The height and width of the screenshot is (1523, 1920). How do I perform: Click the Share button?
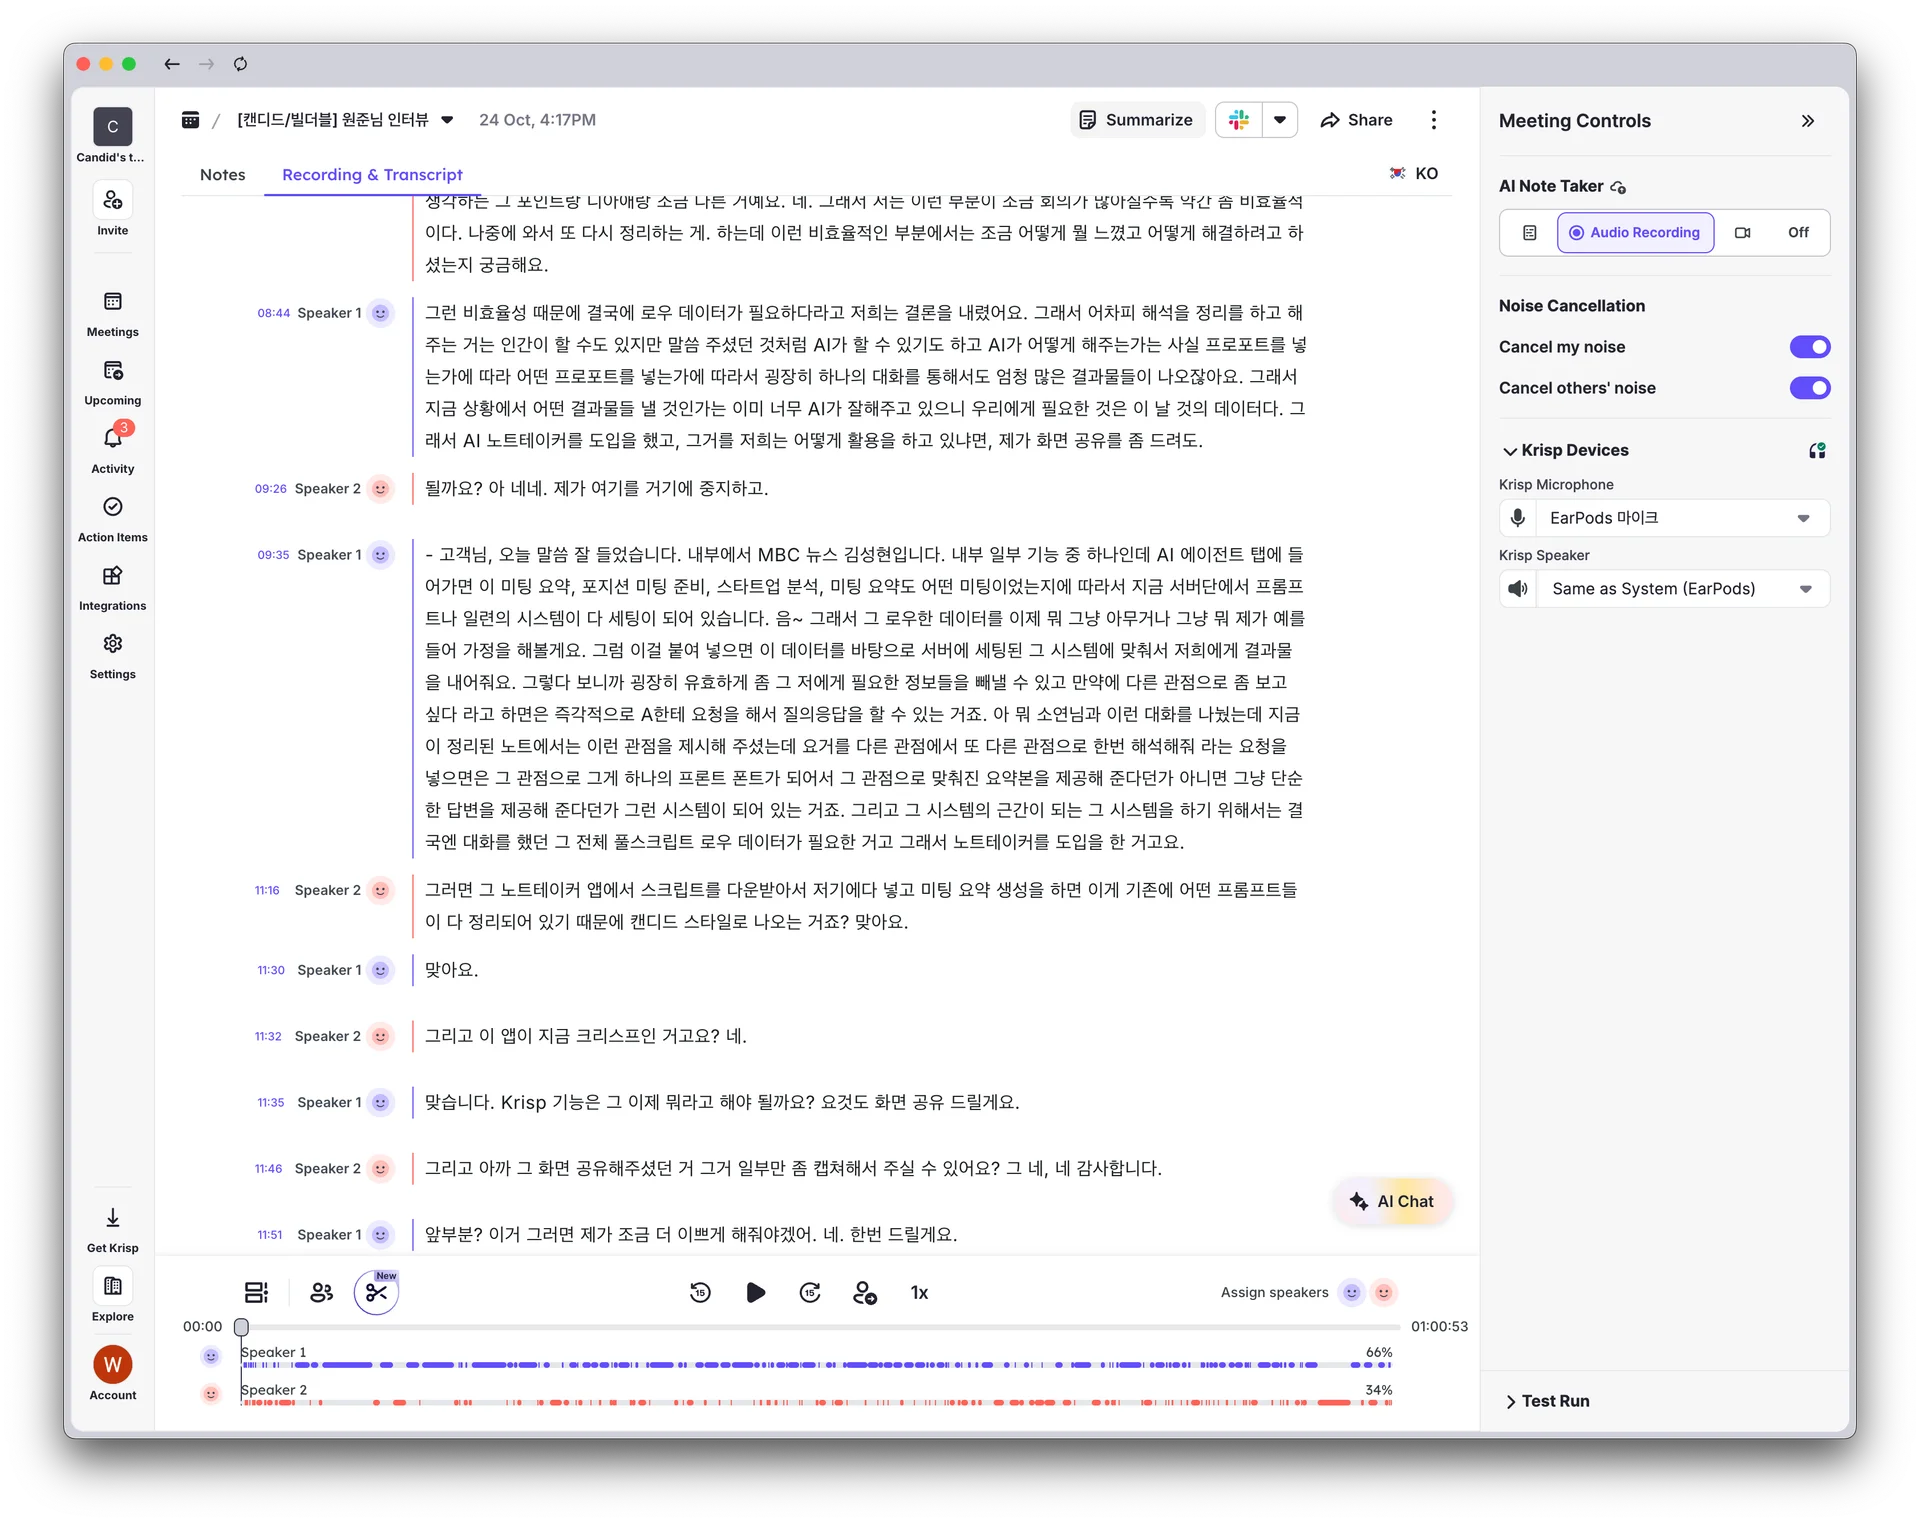(1356, 119)
